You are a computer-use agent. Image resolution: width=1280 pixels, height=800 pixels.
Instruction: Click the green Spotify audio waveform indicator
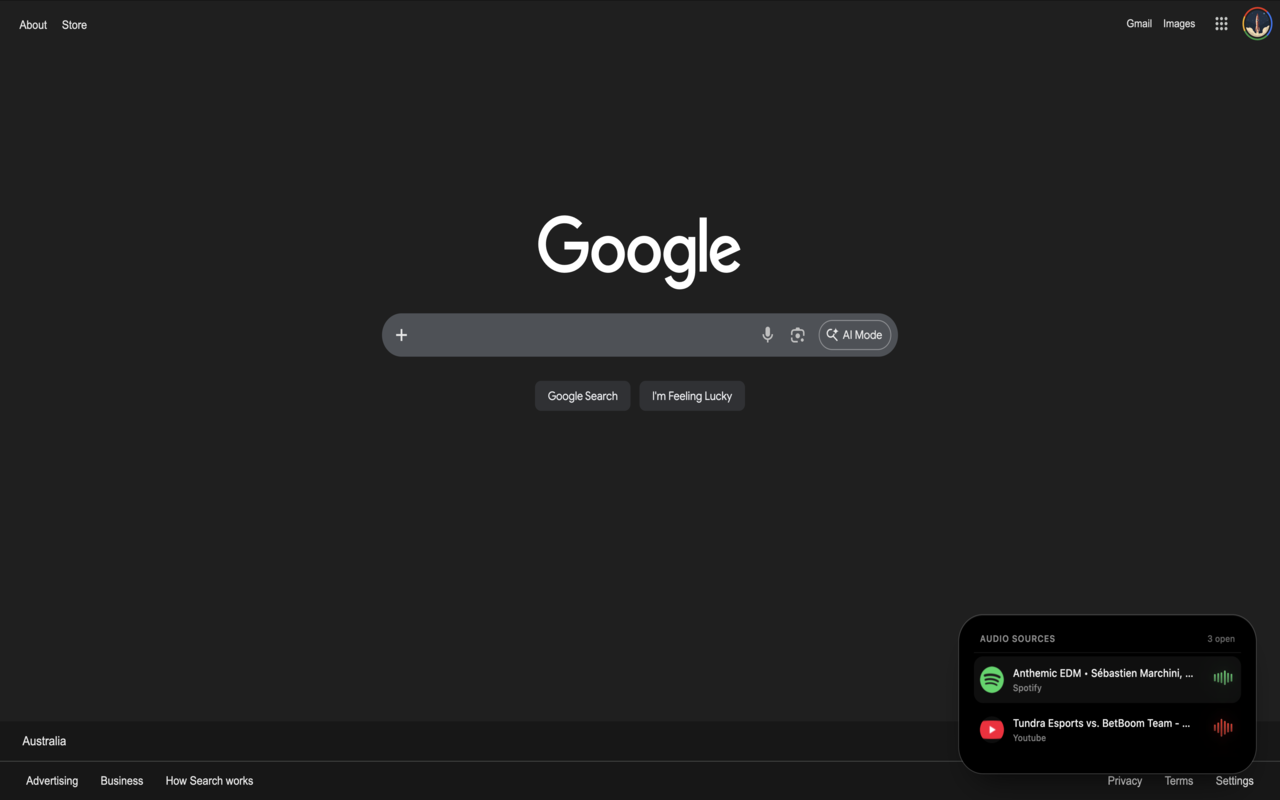[x=1223, y=678]
